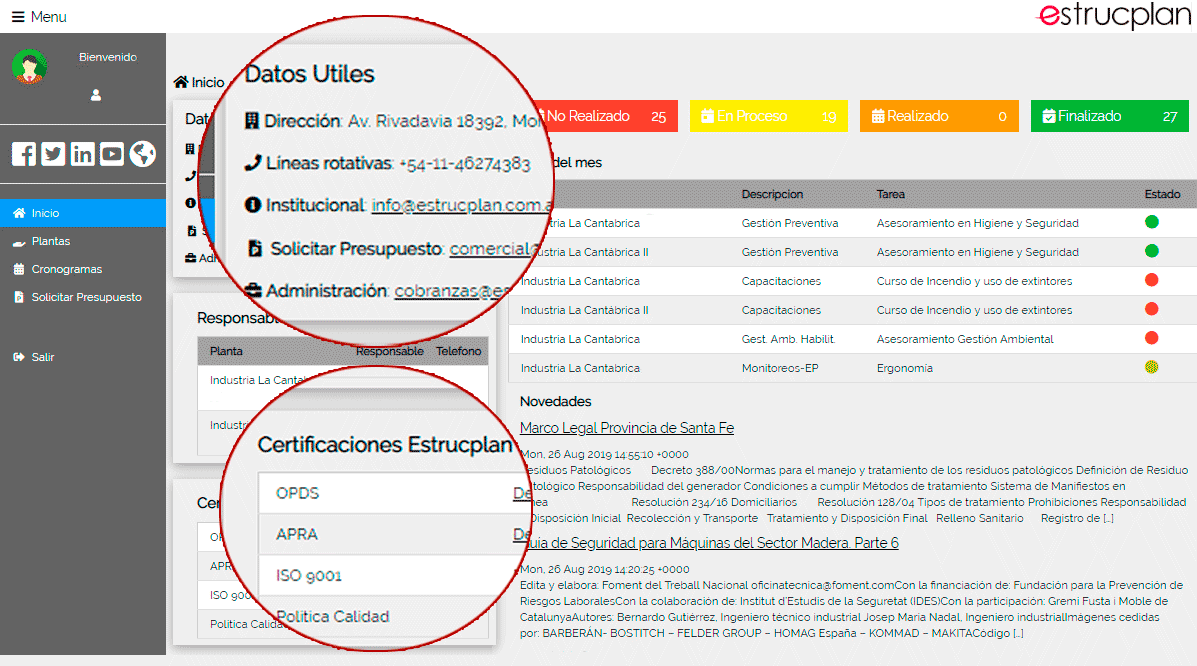
Task: Open the Marco Legal Provincia de Santa Fe article
Action: (x=627, y=428)
